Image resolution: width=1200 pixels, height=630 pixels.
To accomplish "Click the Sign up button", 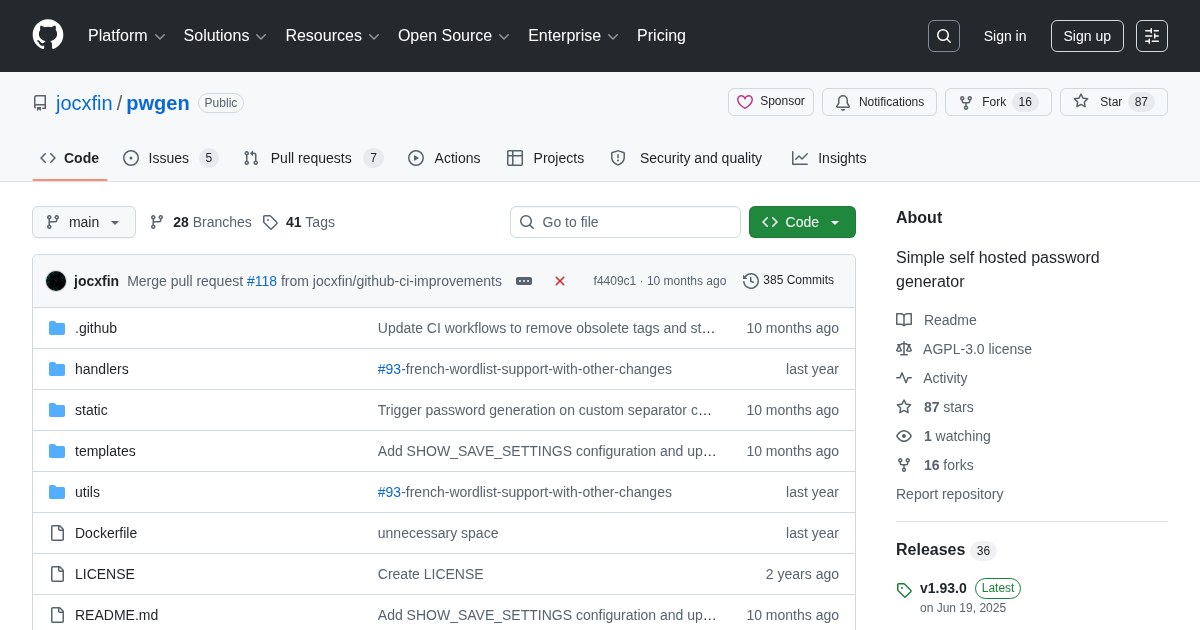I will [x=1087, y=36].
